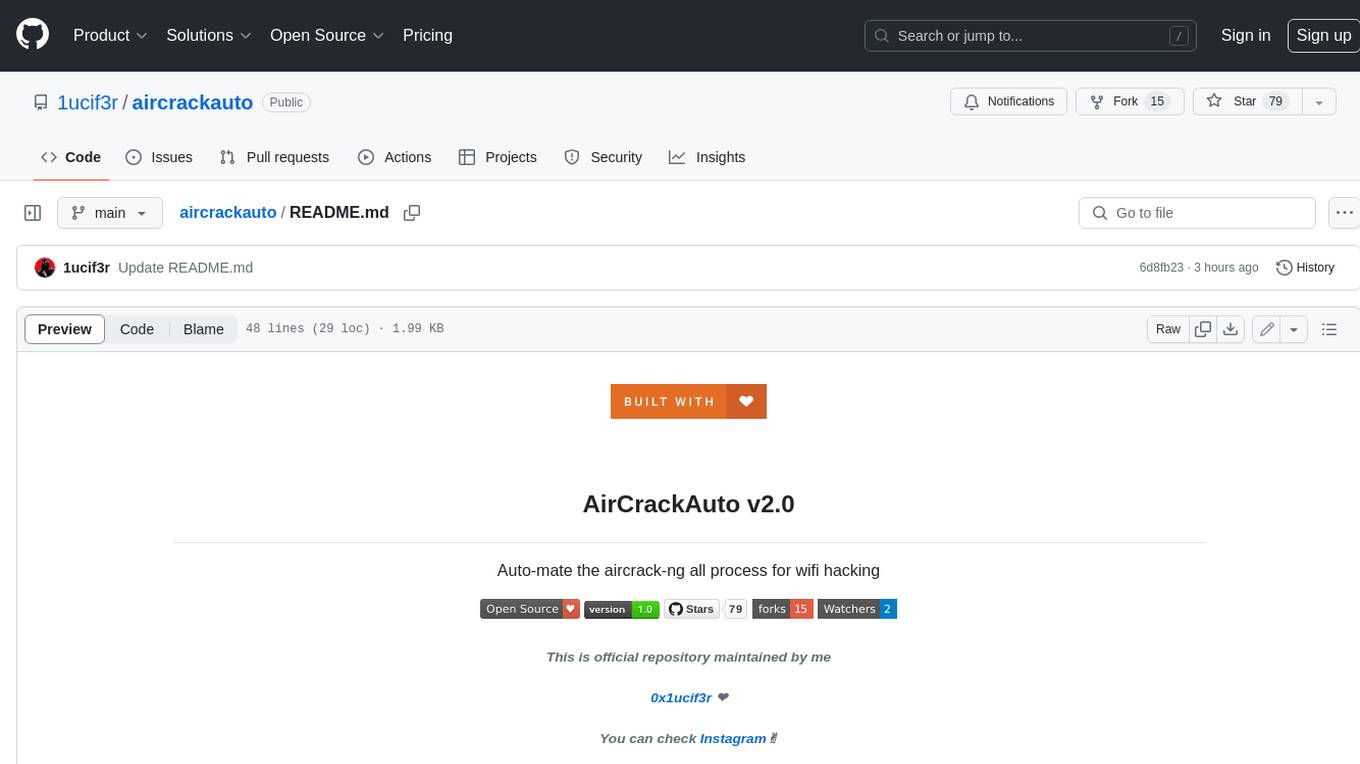The height and width of the screenshot is (764, 1360).
Task: Select the Preview view toggle
Action: click(65, 329)
